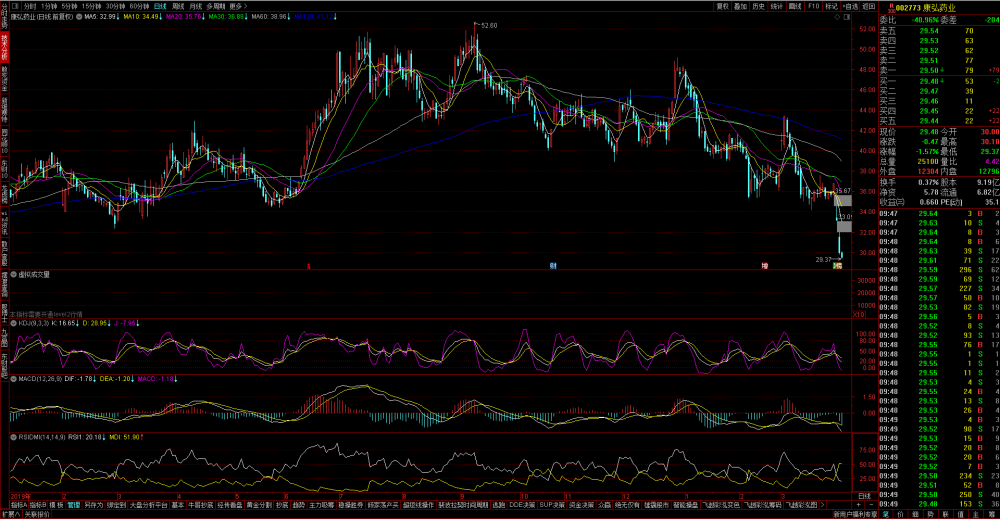Open the 历史 history button
Image resolution: width=1000 pixels, height=520 pixels.
(758, 6)
